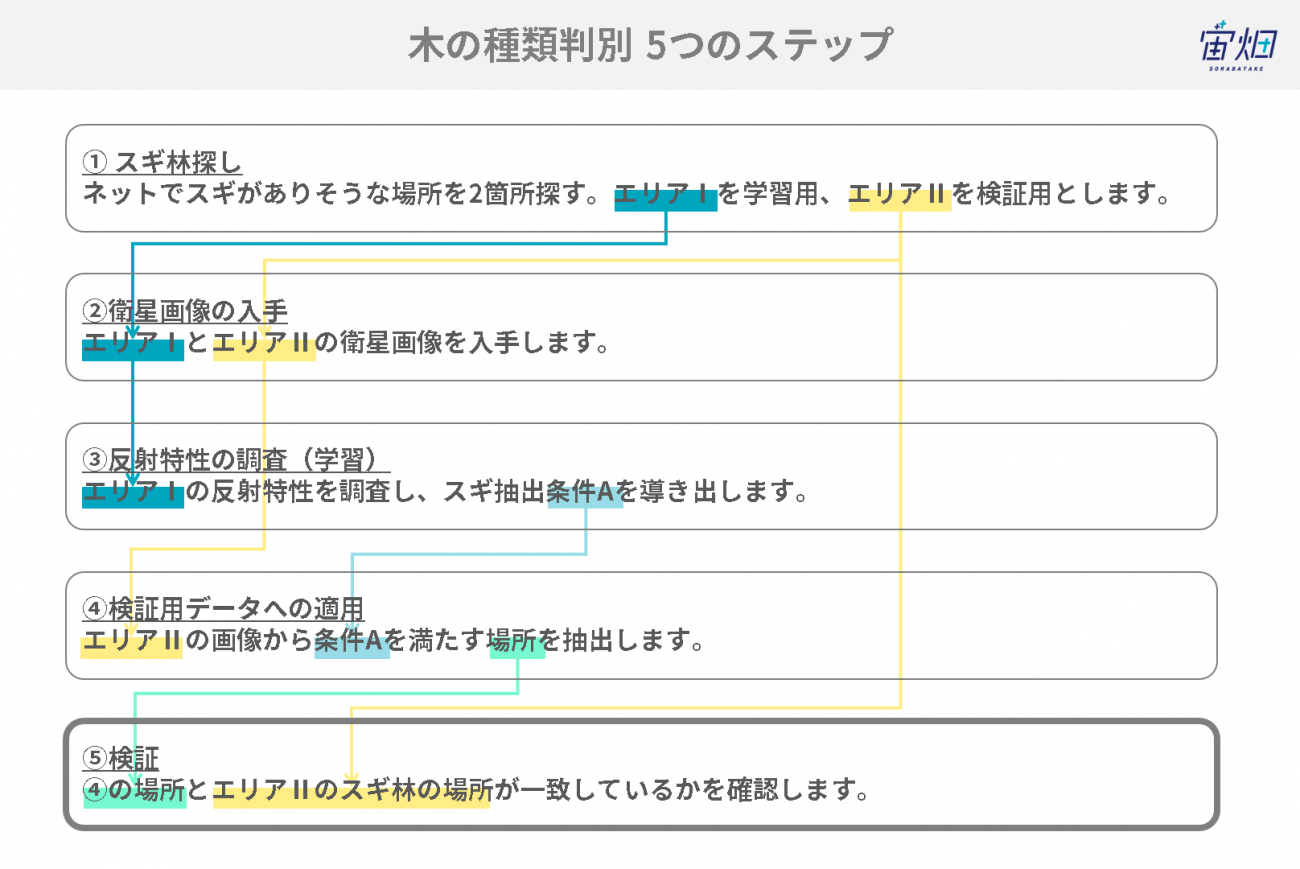
Task: Click the yellow エリアⅡ highlight in step 1
Action: [899, 196]
